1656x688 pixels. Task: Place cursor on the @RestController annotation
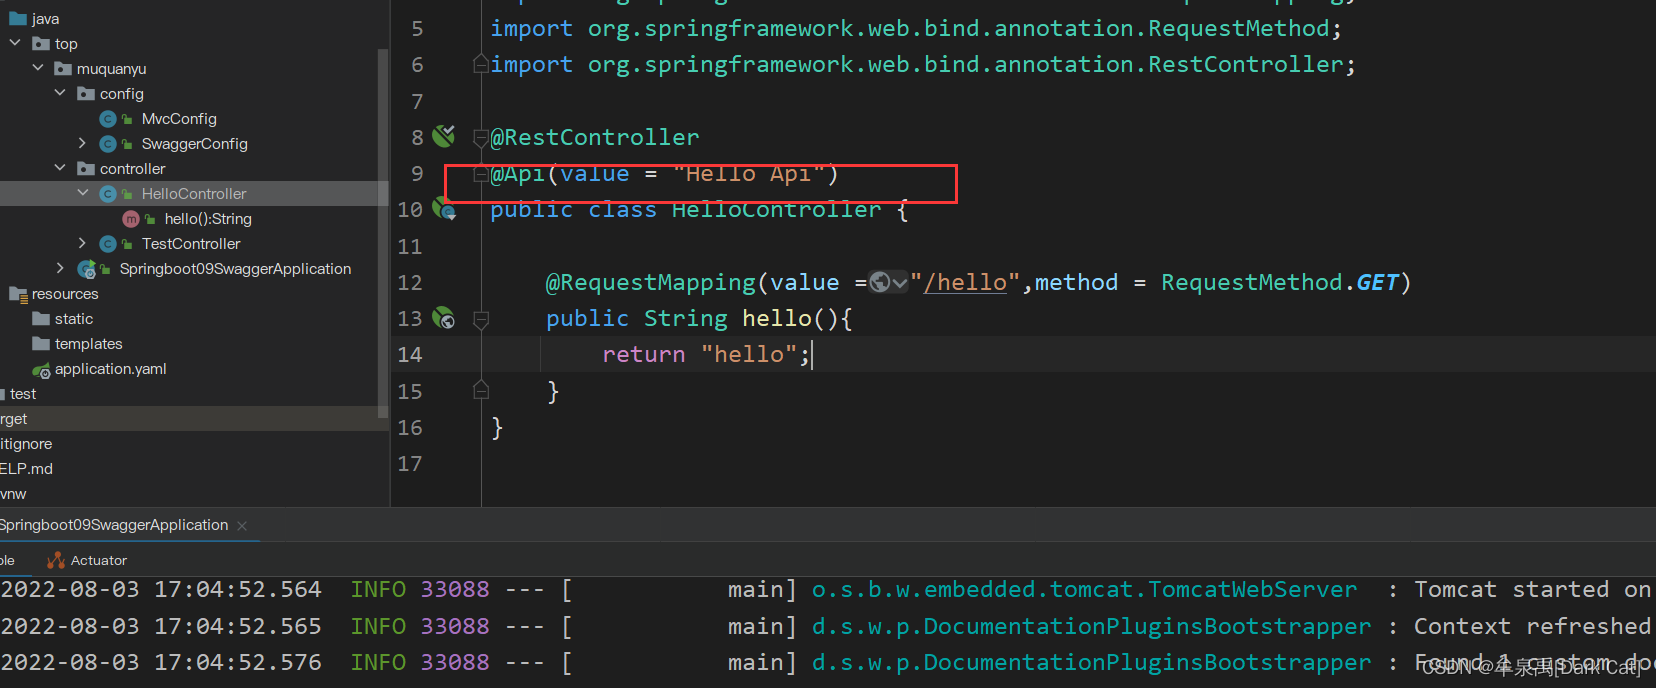tap(595, 137)
